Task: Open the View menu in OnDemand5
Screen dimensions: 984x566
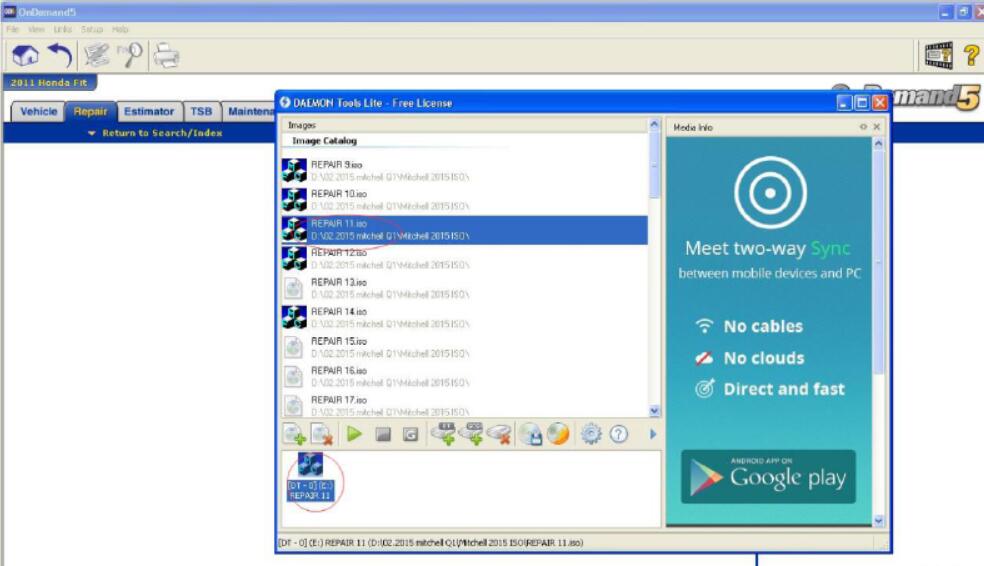Action: coord(36,29)
